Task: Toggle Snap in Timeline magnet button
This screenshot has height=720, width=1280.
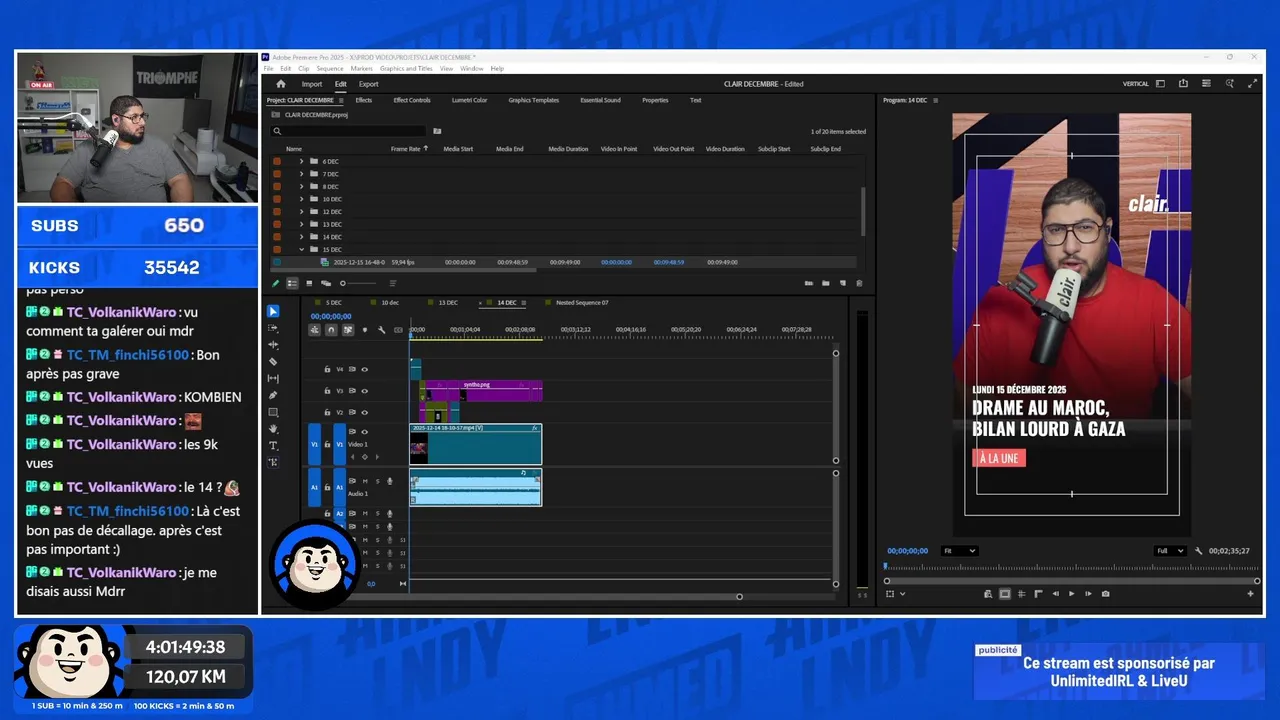Action: click(x=331, y=330)
